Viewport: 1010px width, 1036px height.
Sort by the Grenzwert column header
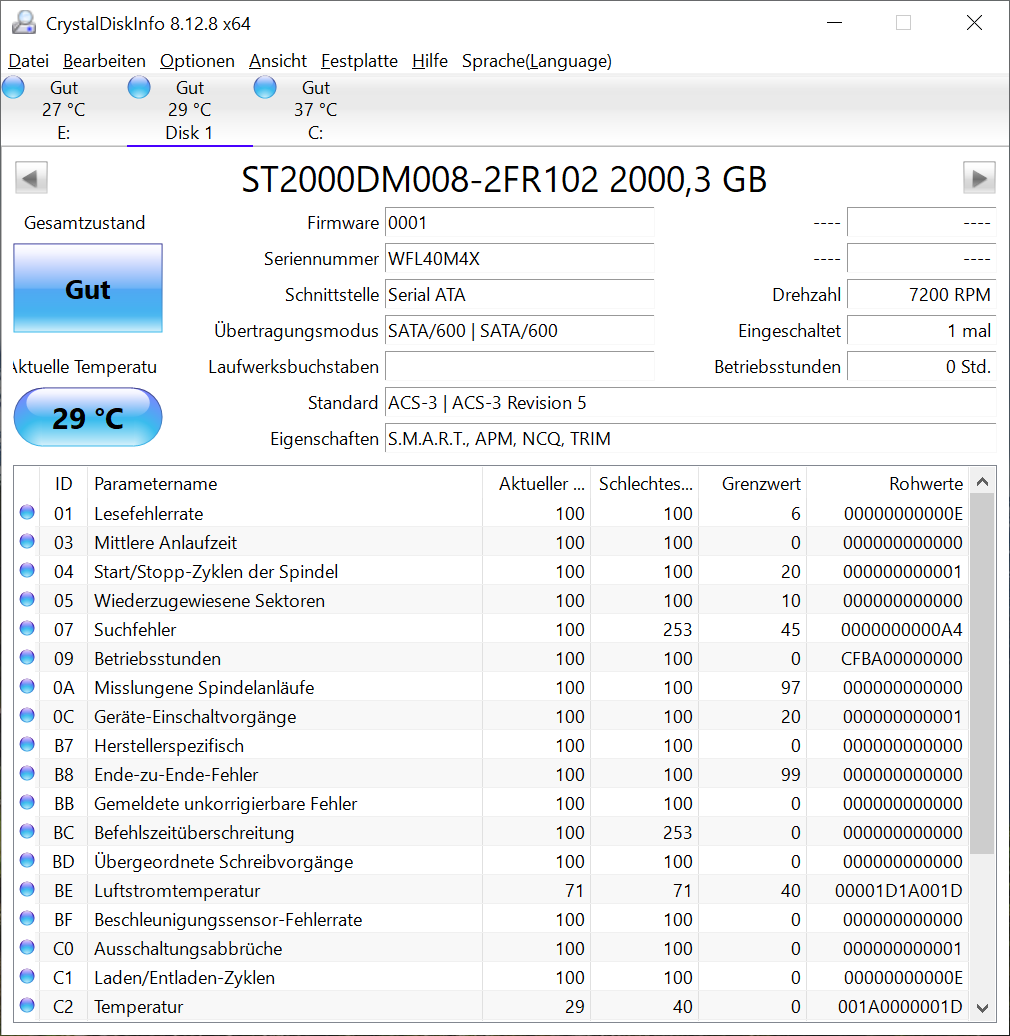pos(753,484)
